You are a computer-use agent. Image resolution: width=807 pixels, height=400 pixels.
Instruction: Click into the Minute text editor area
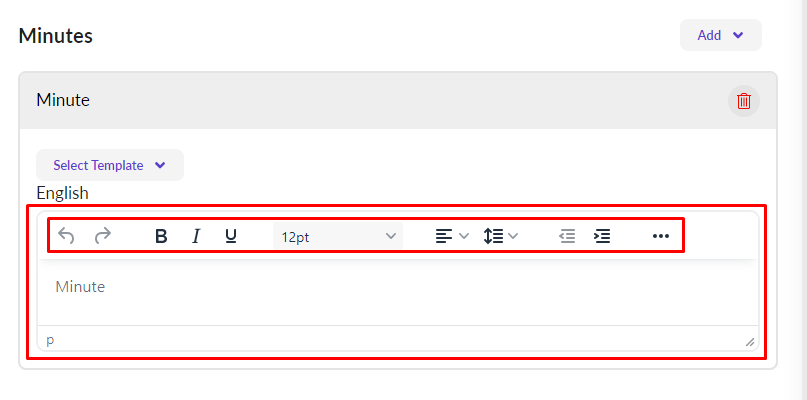pyautogui.click(x=398, y=292)
